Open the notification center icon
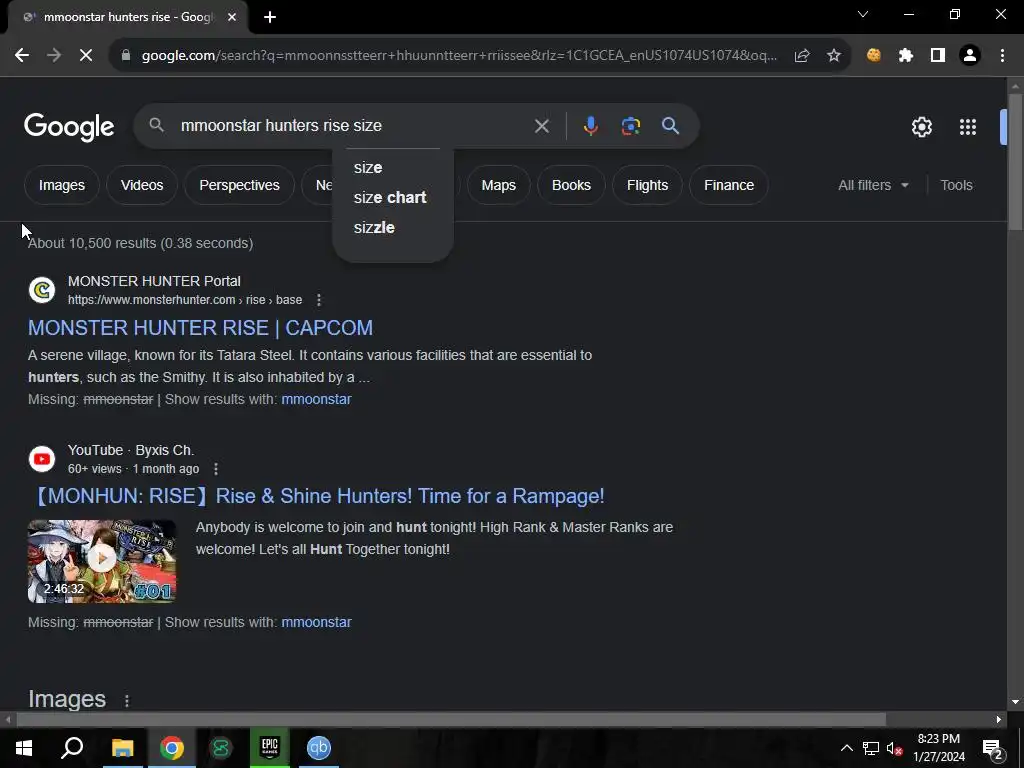Viewport: 1024px width, 768px height. click(993, 748)
